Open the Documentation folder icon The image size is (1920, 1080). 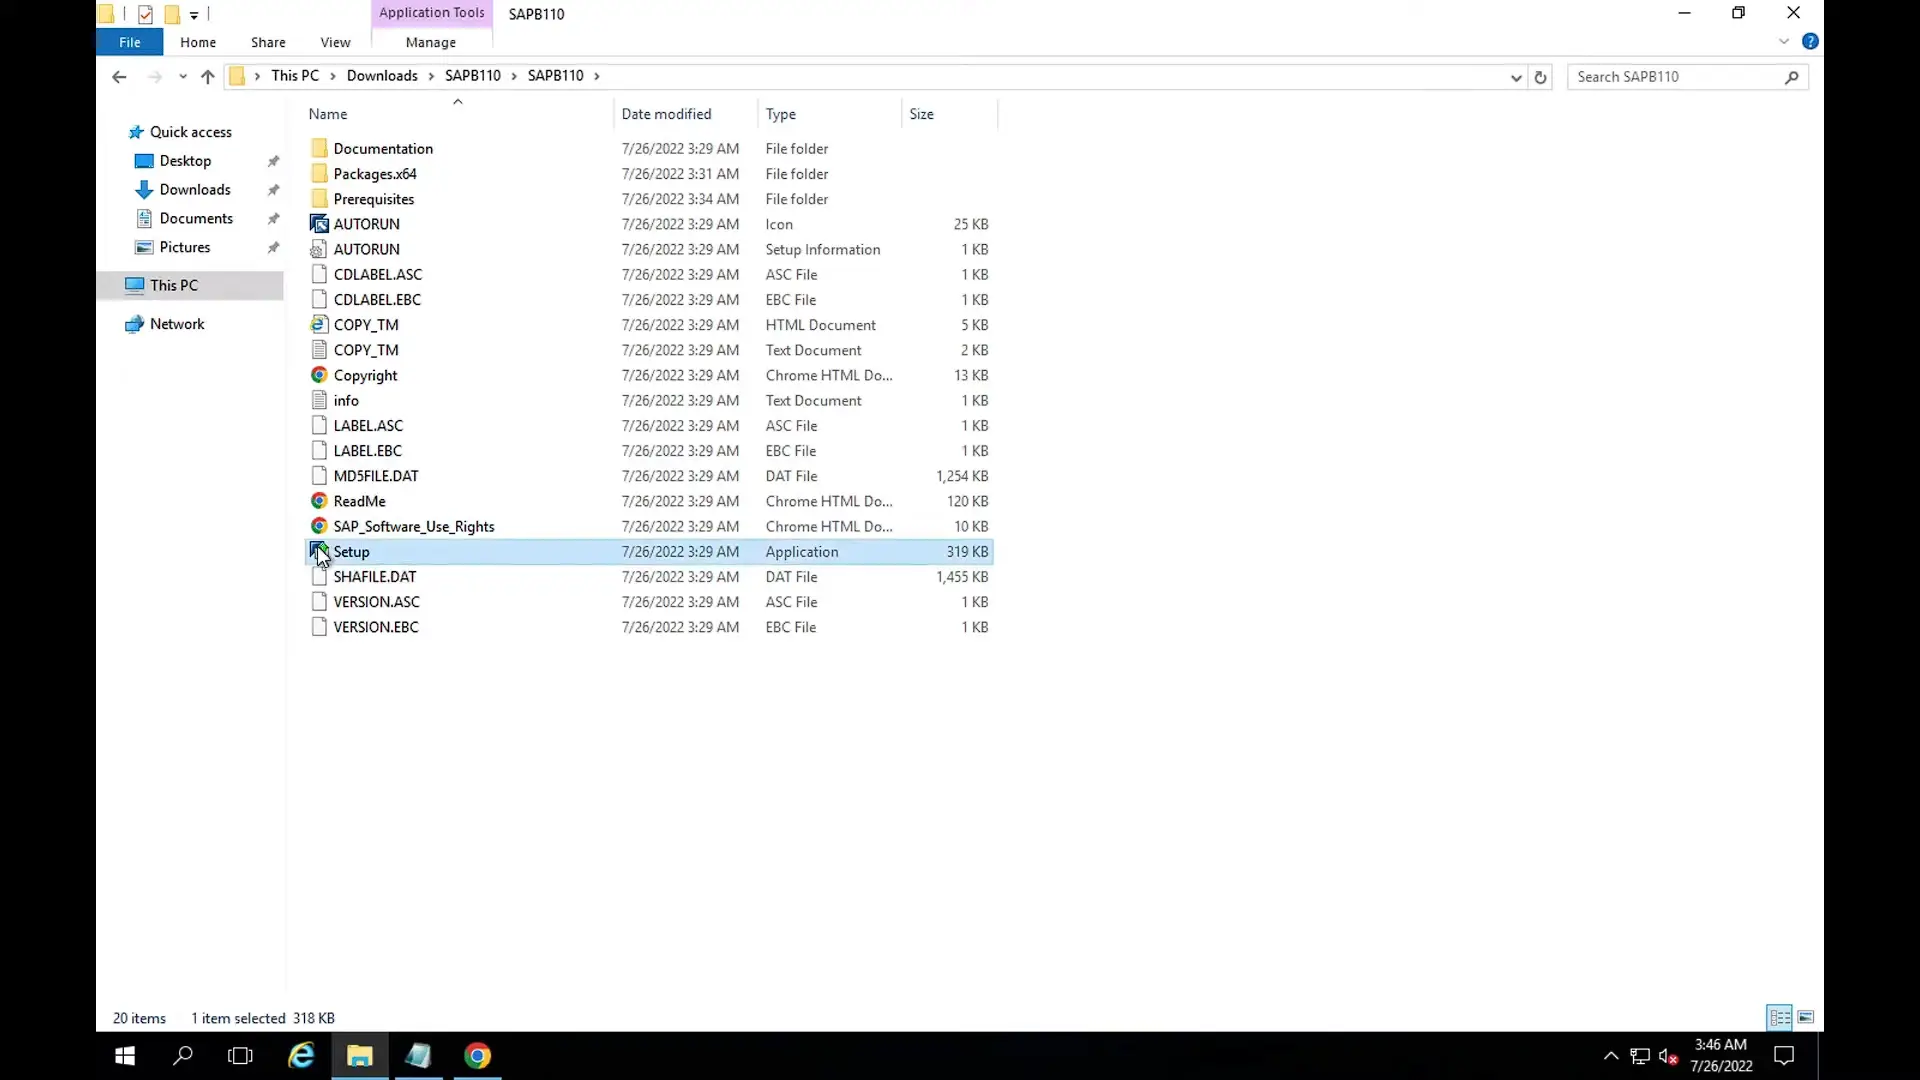[319, 148]
